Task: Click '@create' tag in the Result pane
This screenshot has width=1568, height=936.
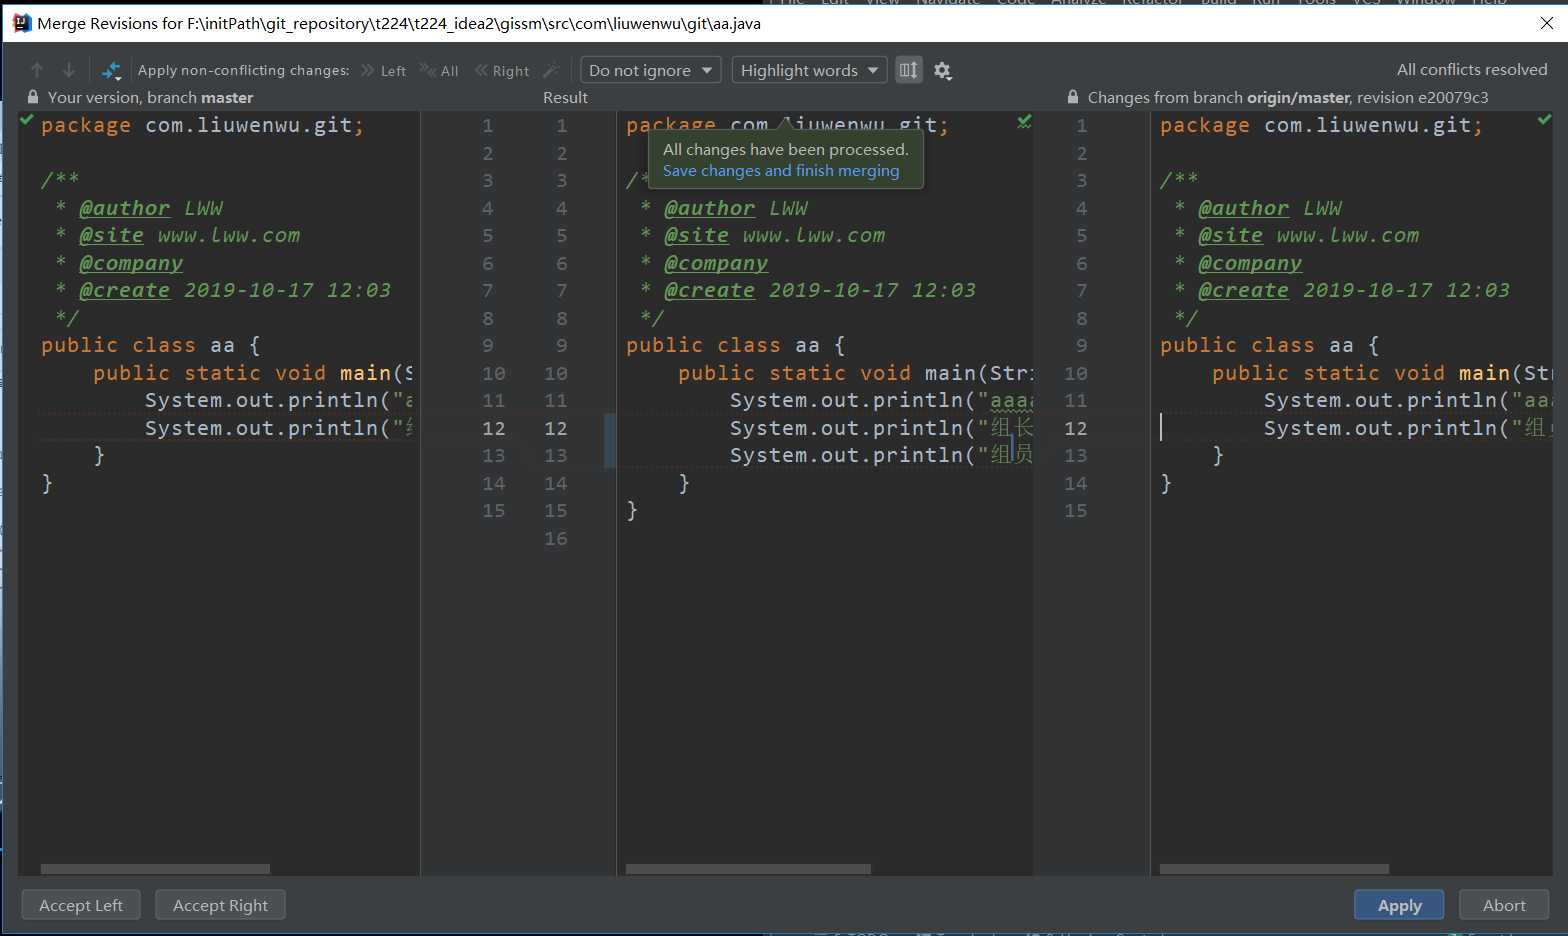Action: pyautogui.click(x=709, y=290)
